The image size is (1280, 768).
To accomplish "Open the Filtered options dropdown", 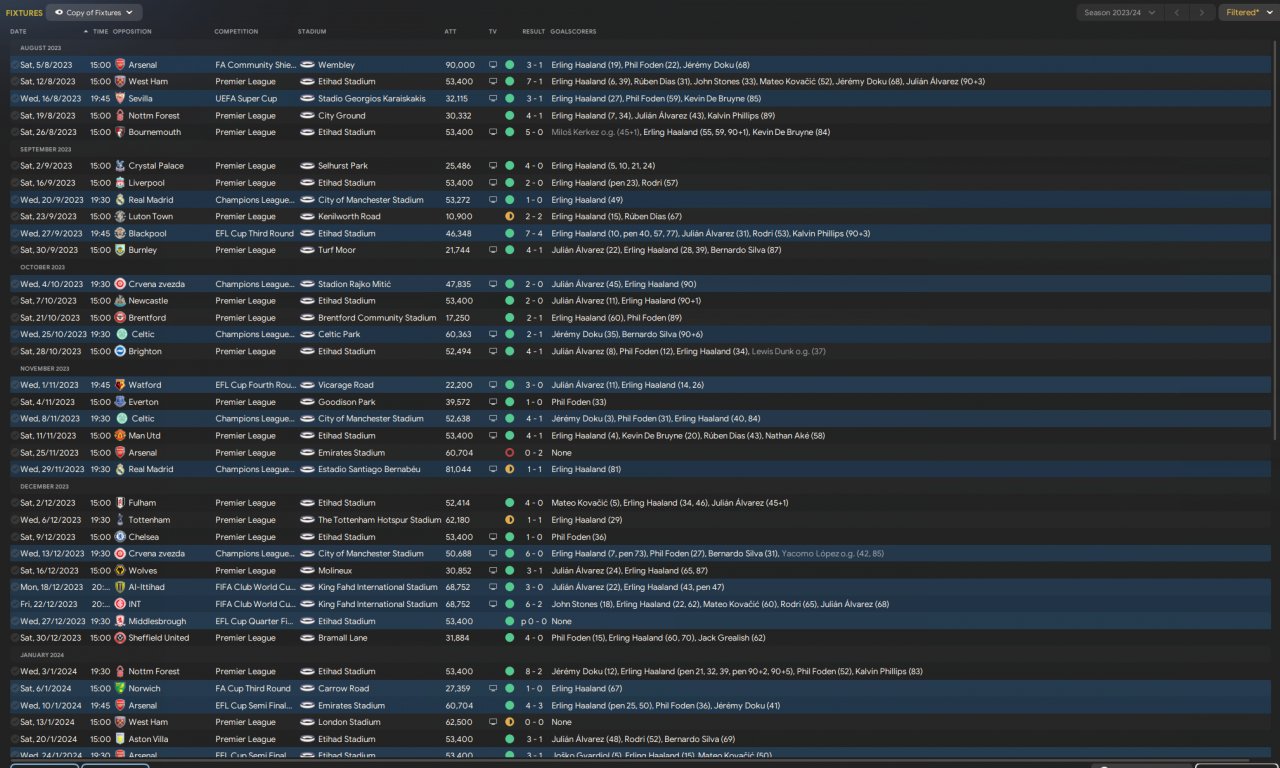I will pos(1248,13).
